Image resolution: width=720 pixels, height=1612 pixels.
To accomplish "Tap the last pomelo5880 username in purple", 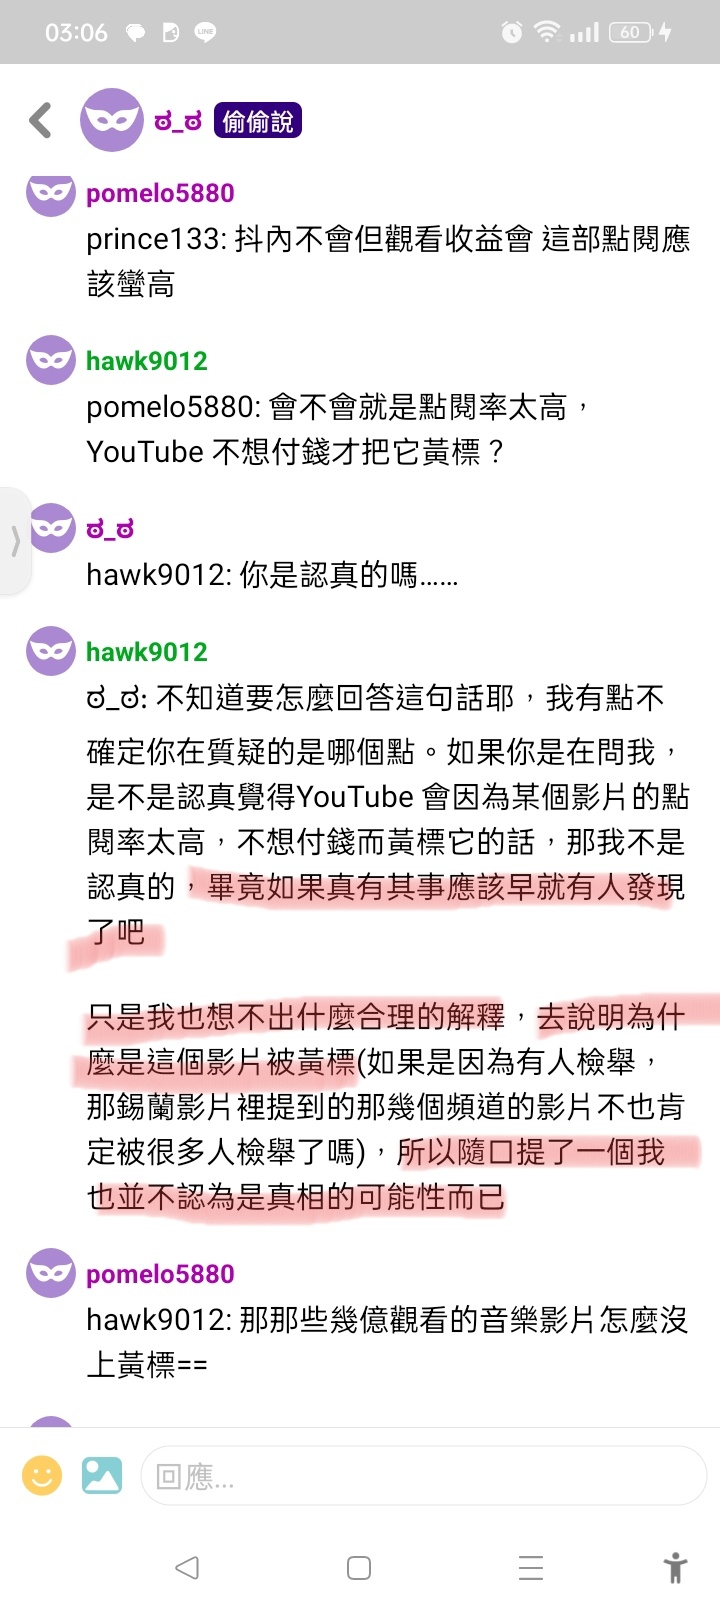I will point(160,1274).
